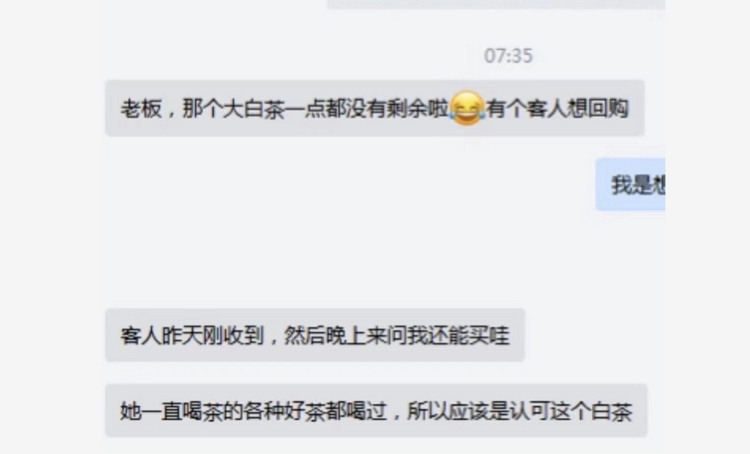Click the word 白茶 ending the last message
This screenshot has height=454, width=750.
612,411
